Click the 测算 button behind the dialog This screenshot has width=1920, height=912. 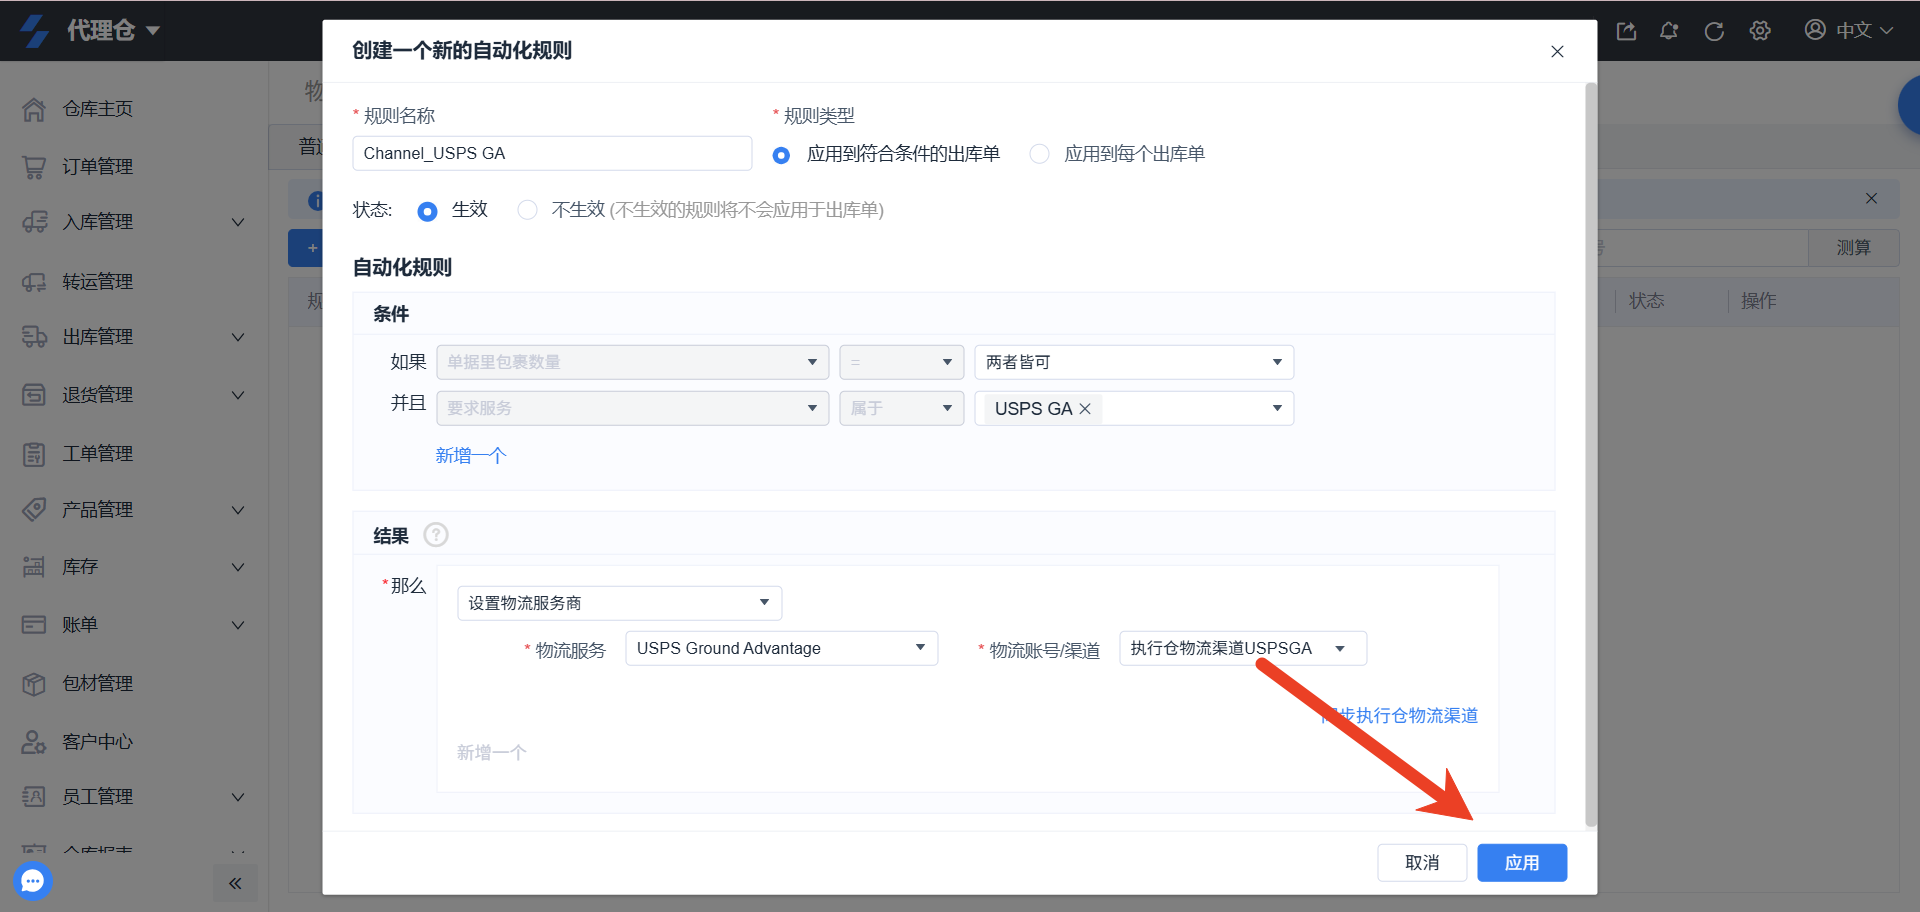pyautogui.click(x=1853, y=248)
